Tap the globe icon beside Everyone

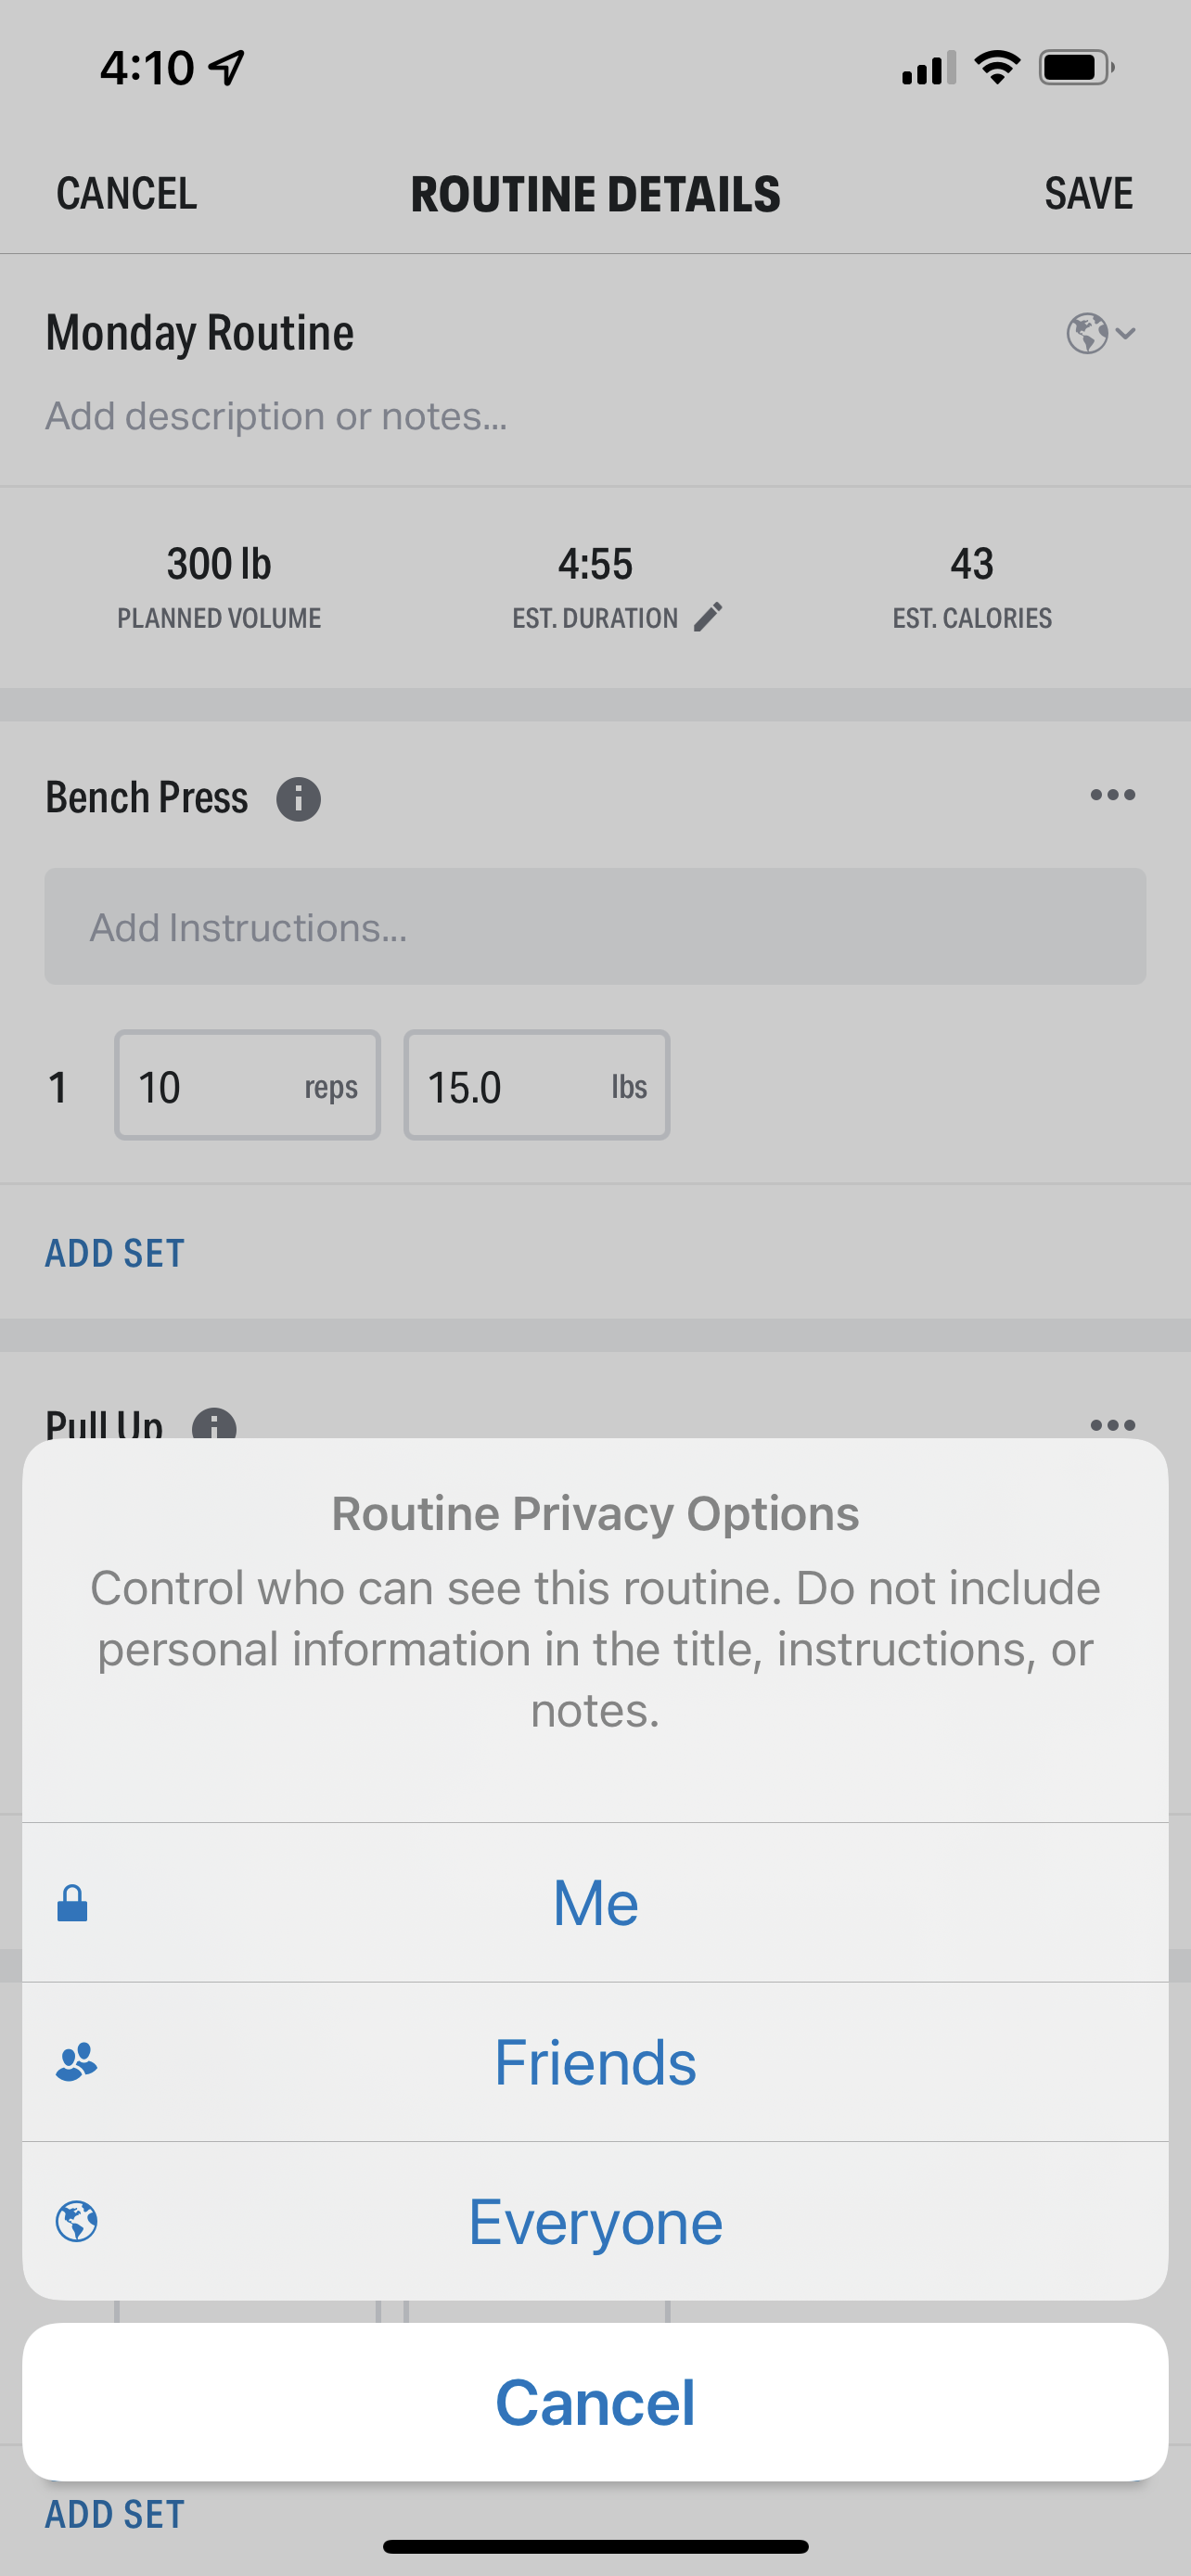[x=76, y=2222]
